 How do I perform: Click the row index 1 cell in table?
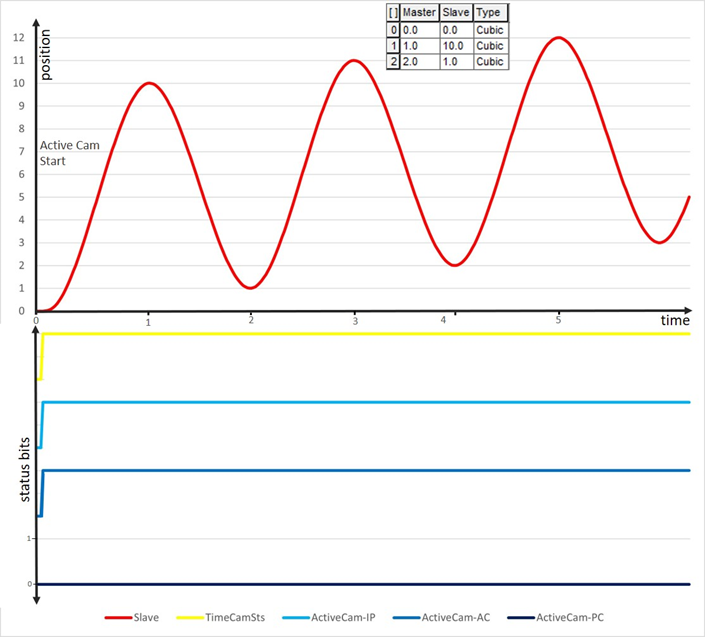(x=392, y=46)
